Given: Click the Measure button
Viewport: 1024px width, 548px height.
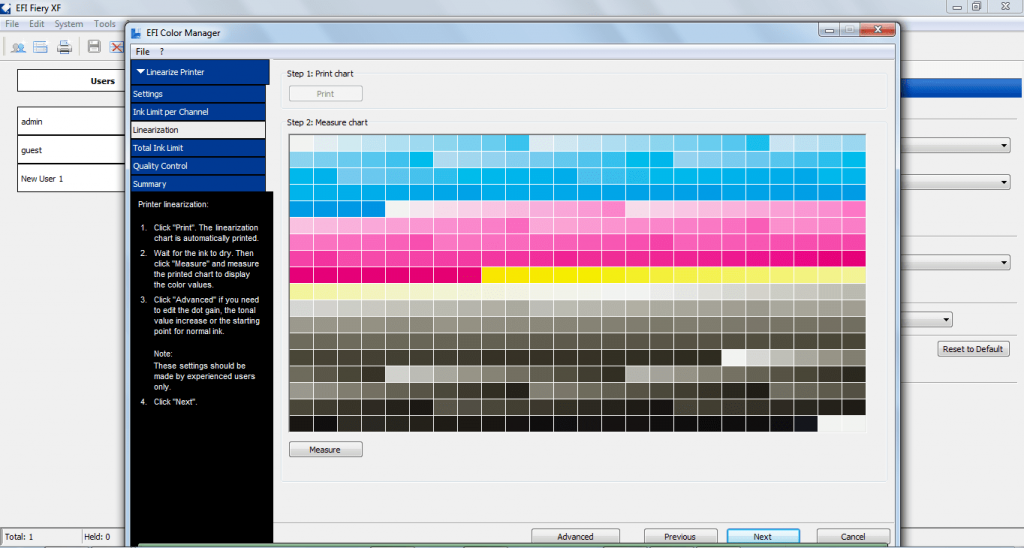Looking at the screenshot, I should [325, 449].
